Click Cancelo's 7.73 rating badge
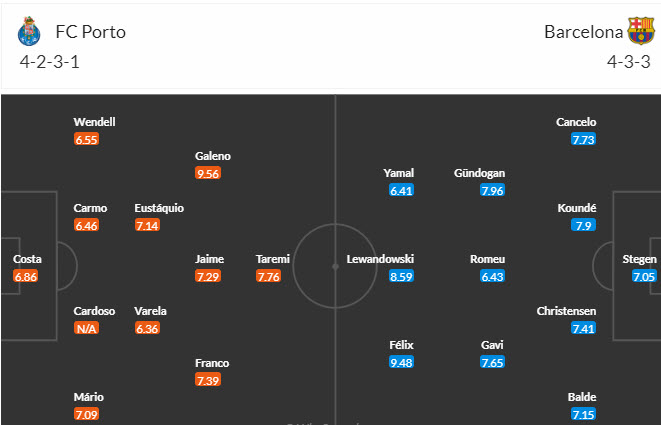Screen dimensions: 661x425 tap(583, 139)
